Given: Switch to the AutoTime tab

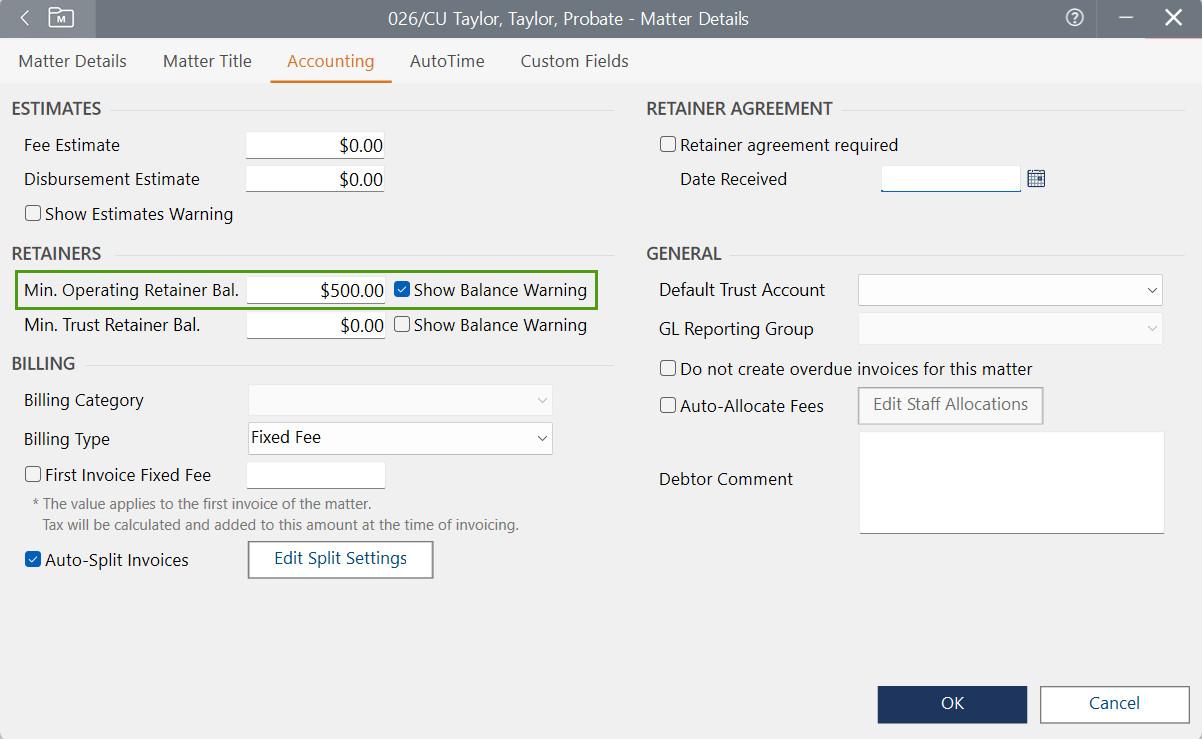Looking at the screenshot, I should pyautogui.click(x=447, y=61).
